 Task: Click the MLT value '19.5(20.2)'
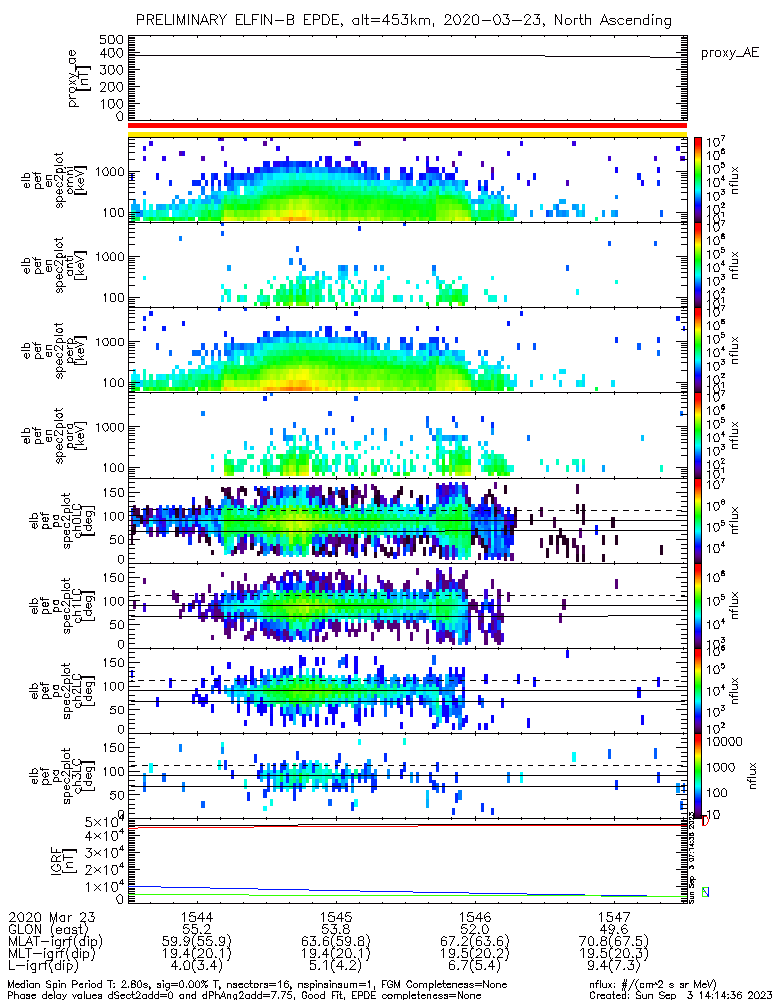(475, 953)
